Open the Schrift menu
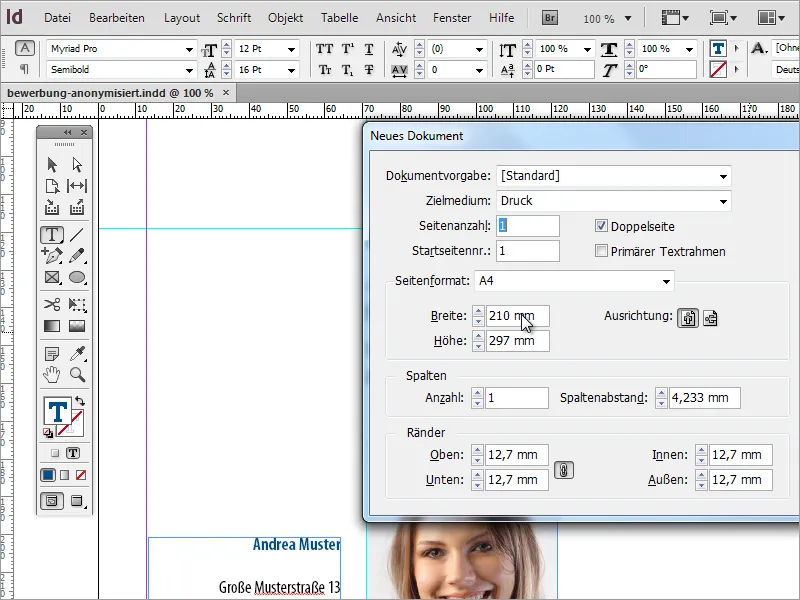 [234, 18]
